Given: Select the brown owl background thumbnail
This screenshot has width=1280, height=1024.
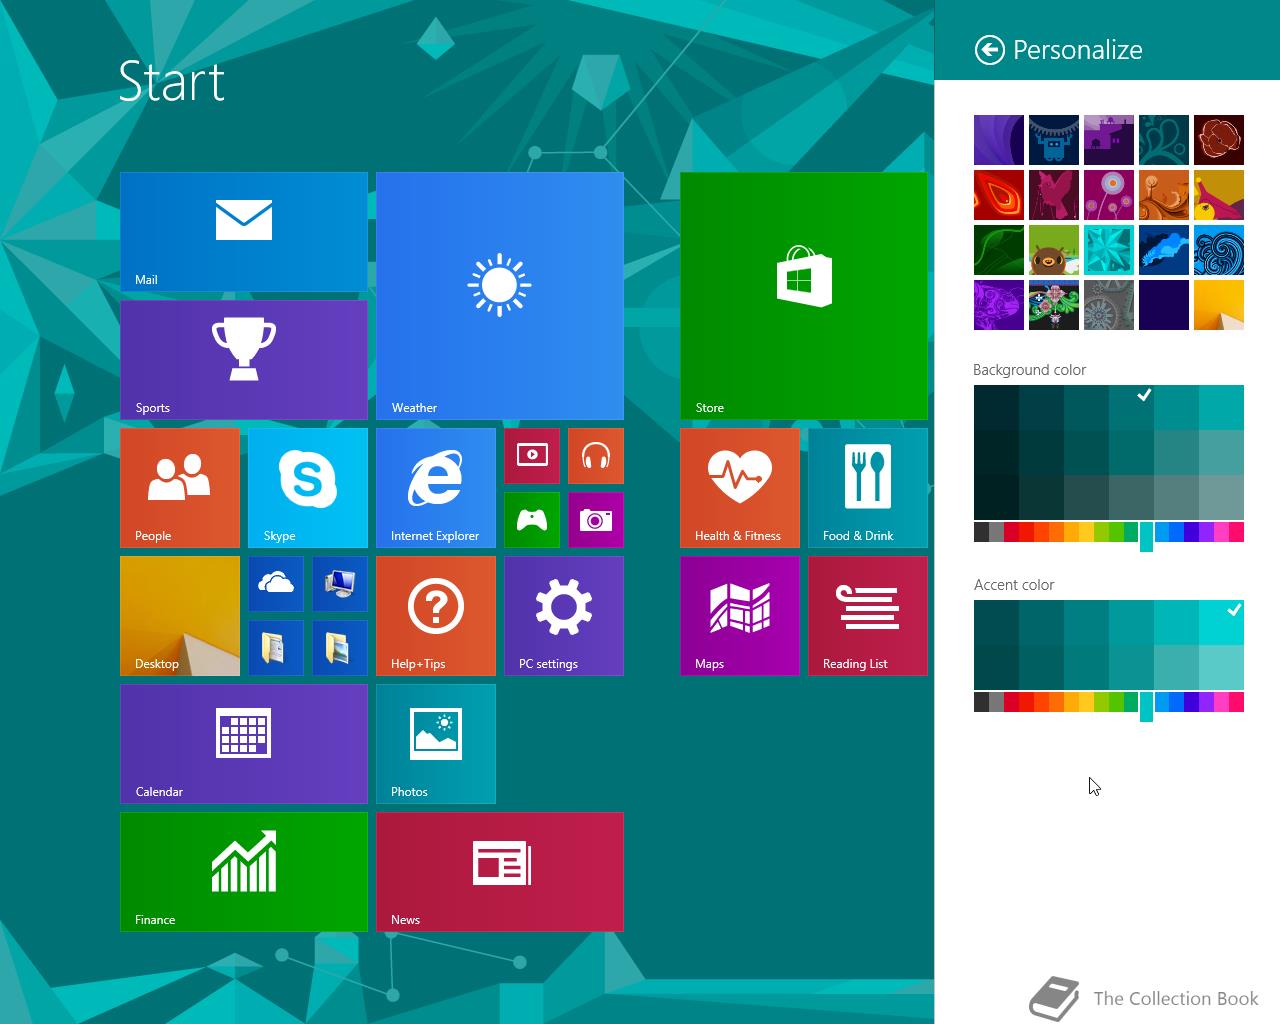Looking at the screenshot, I should pos(1054,250).
